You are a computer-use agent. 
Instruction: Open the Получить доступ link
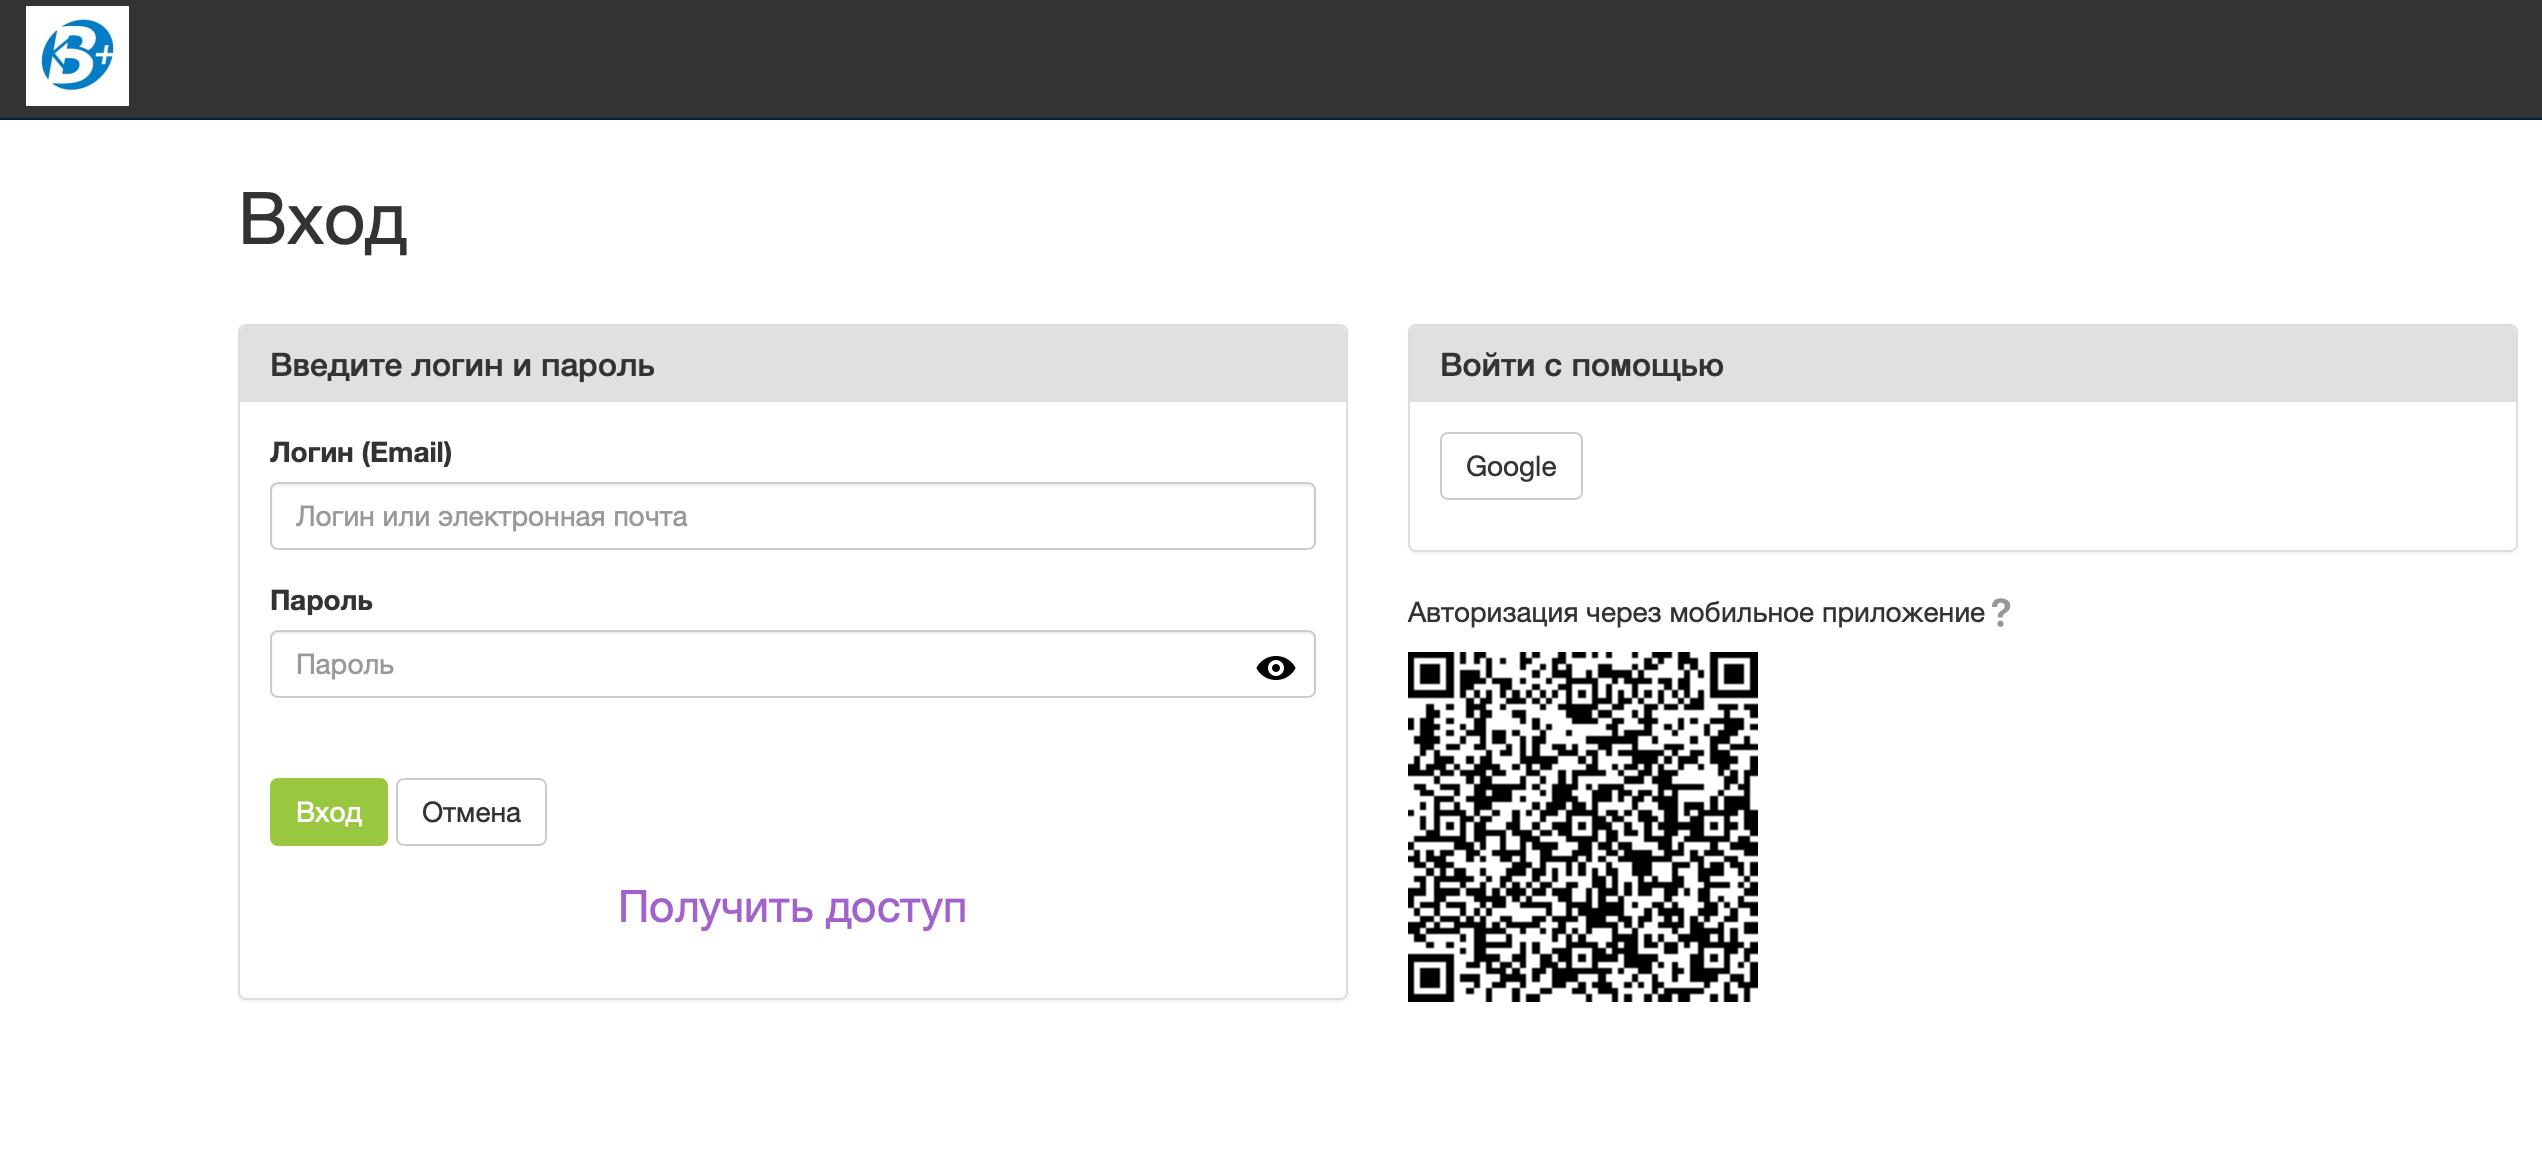(792, 907)
